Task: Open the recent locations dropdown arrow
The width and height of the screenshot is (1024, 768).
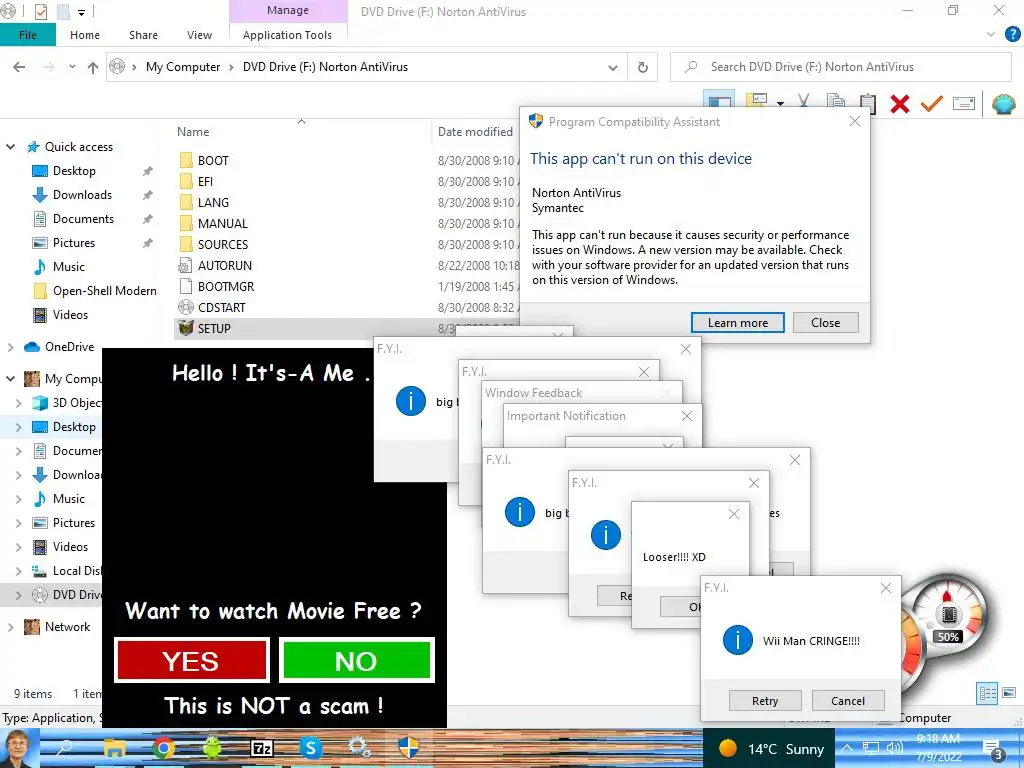Action: click(x=72, y=67)
